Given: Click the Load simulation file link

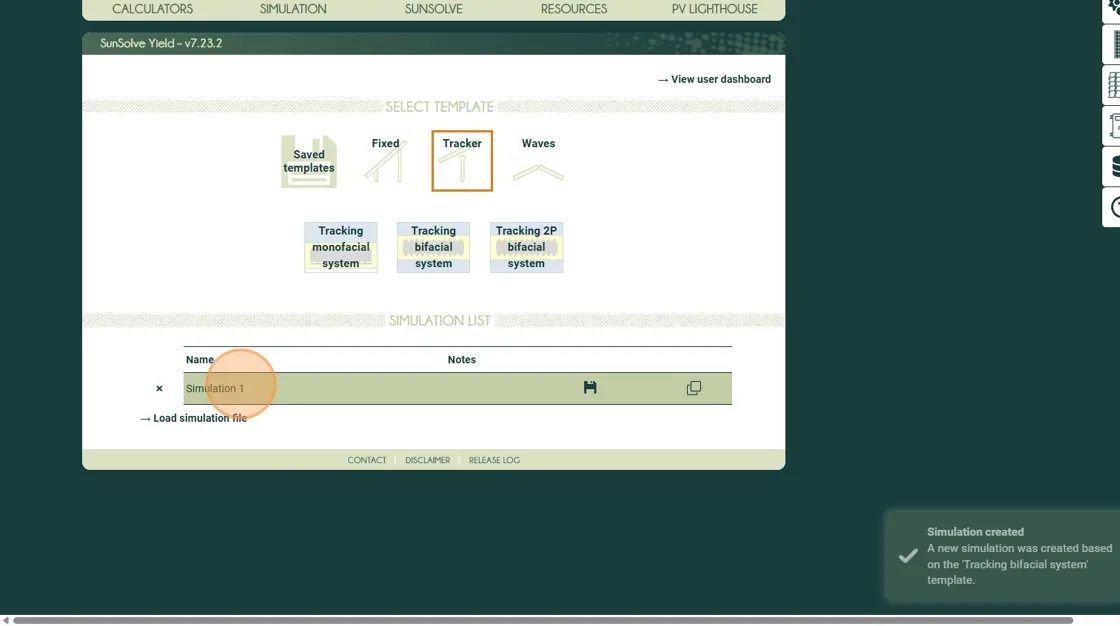Looking at the screenshot, I should click(x=194, y=418).
